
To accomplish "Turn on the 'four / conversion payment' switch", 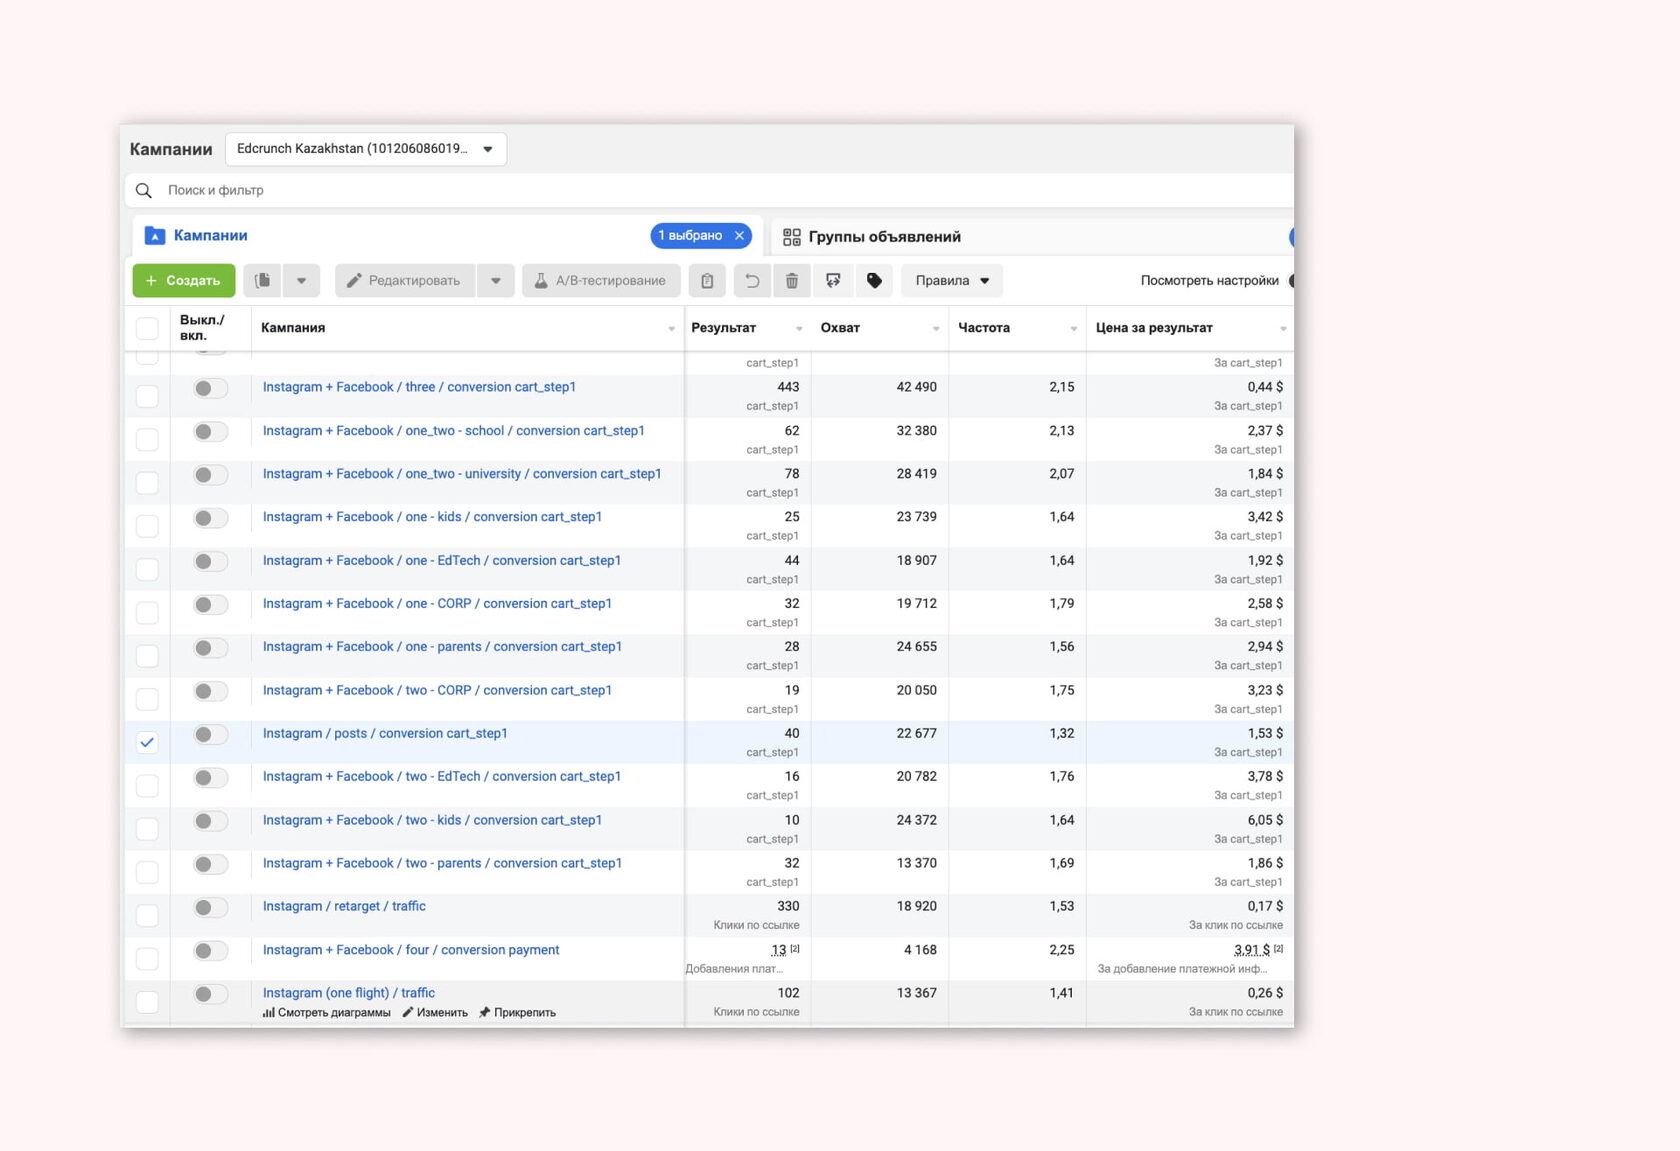I will pyautogui.click(x=210, y=951).
